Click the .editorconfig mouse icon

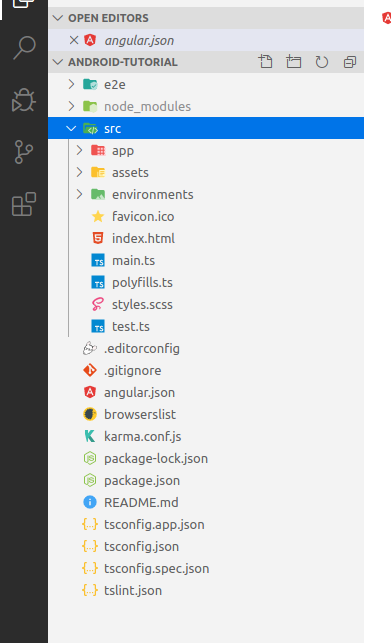(x=90, y=349)
